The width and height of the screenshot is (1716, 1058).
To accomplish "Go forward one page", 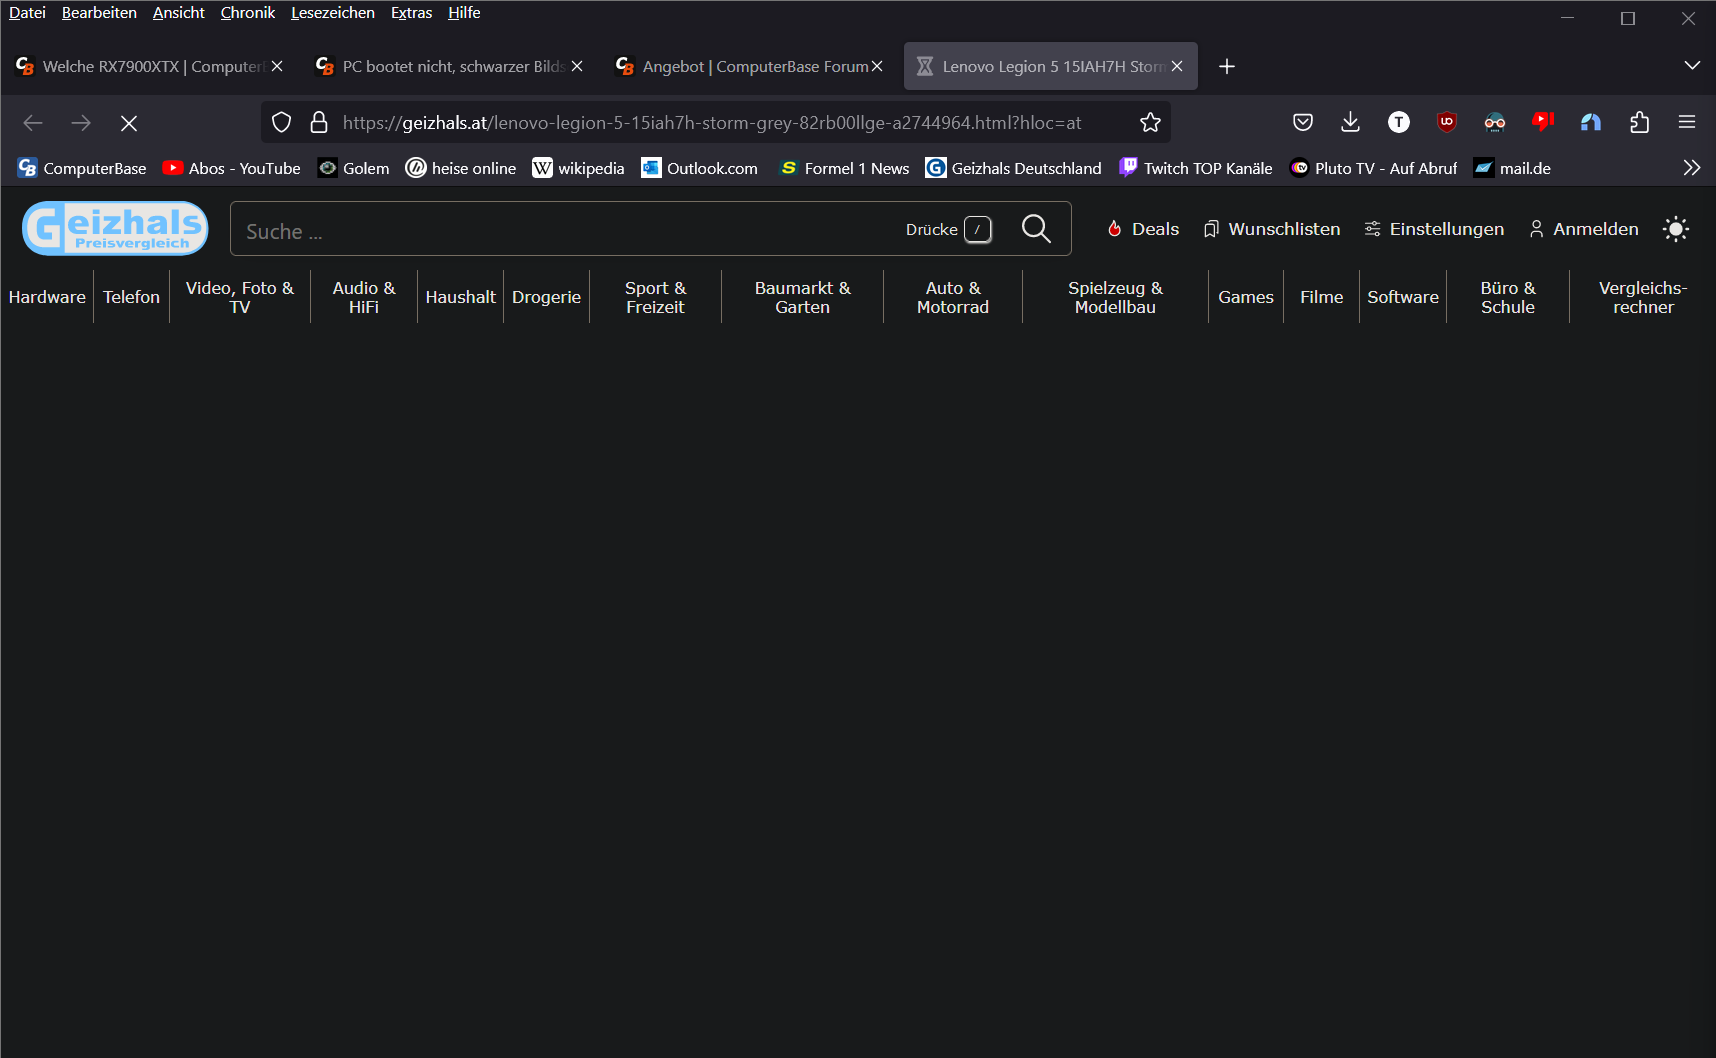I will coord(81,123).
